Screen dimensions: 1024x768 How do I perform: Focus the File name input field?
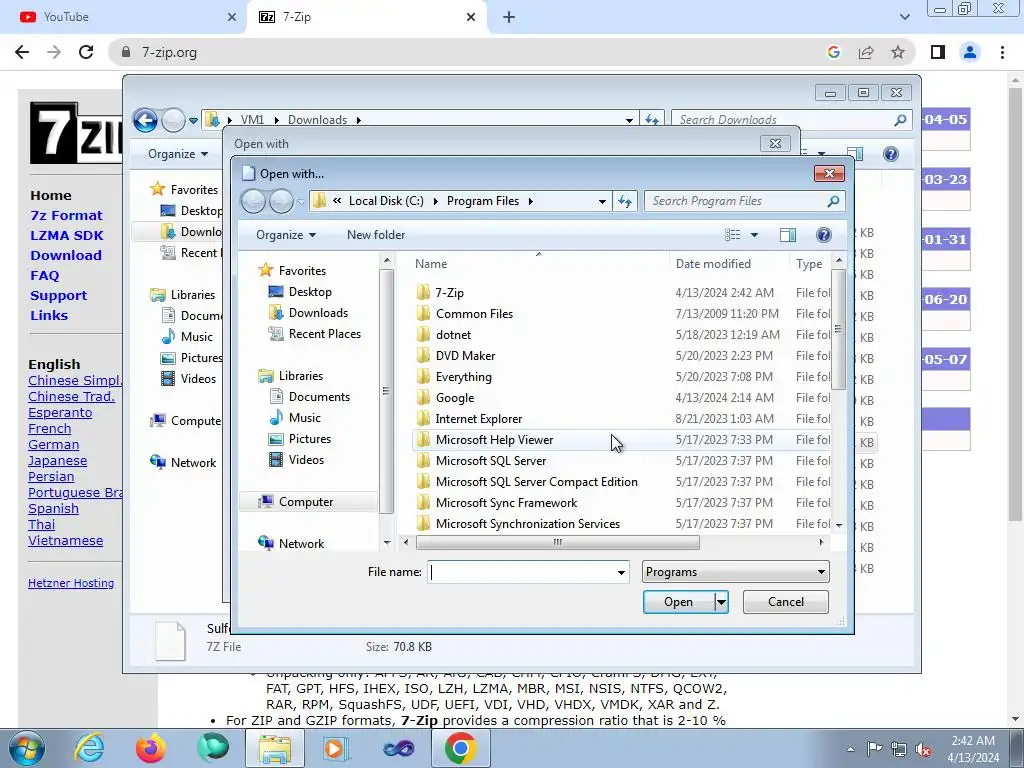pos(522,572)
